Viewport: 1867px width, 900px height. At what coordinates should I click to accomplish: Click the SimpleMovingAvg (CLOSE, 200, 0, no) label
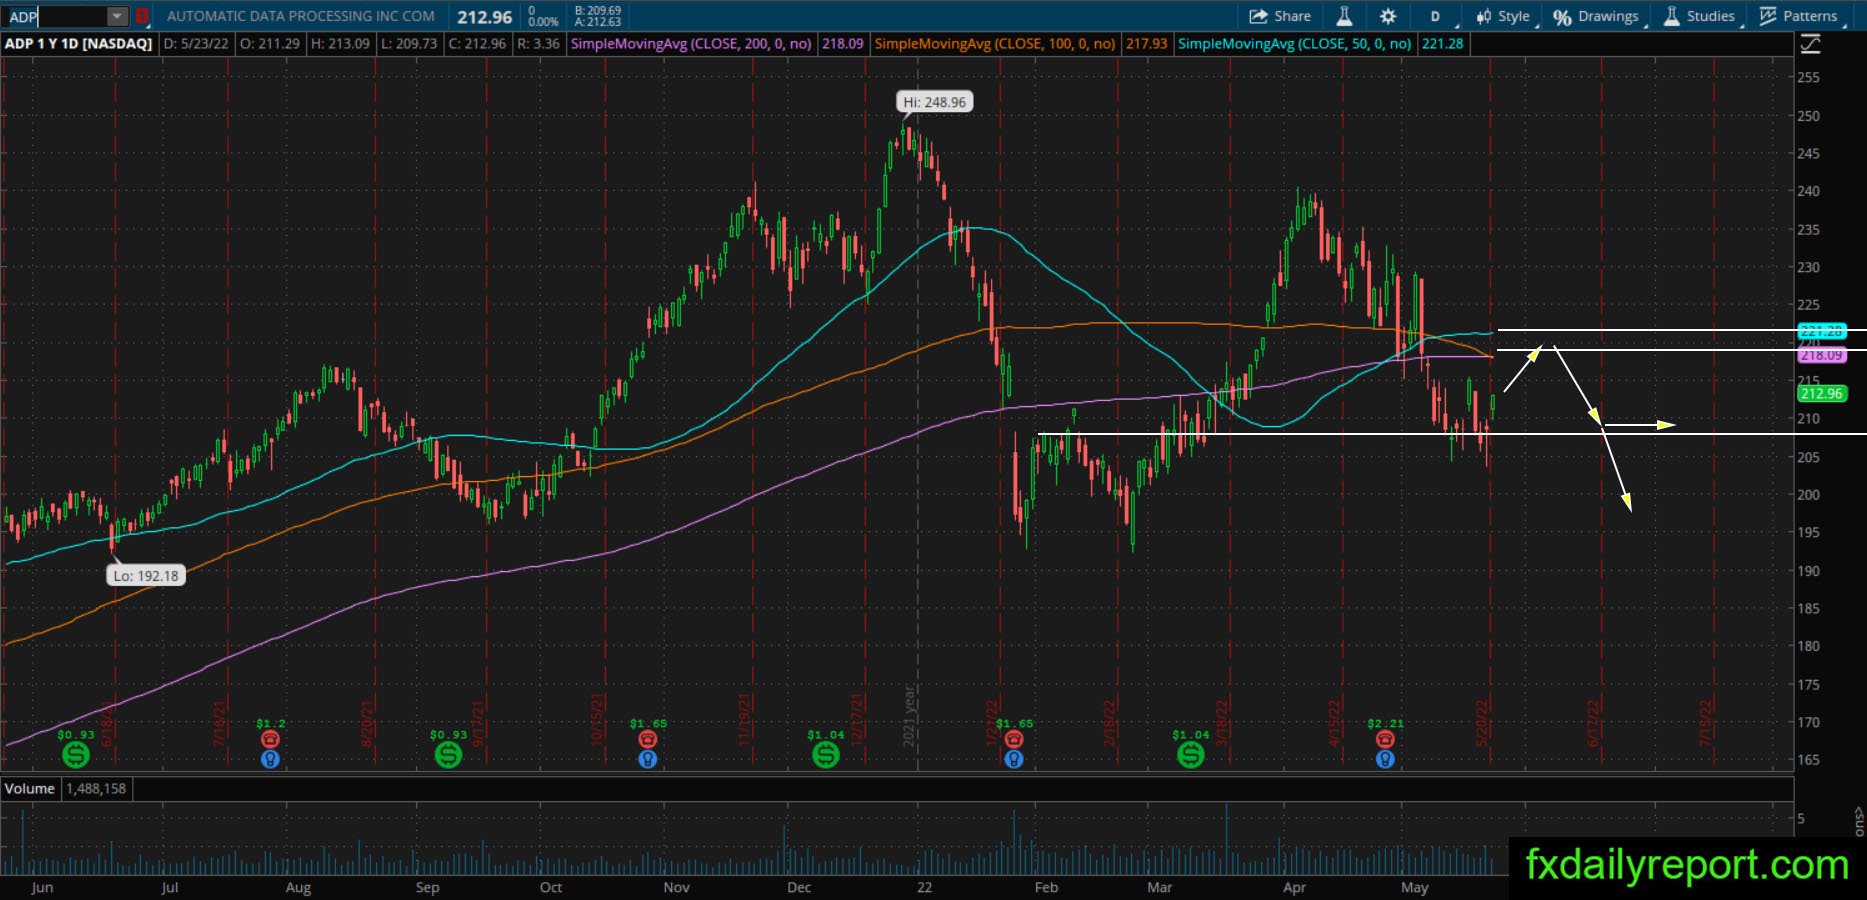(691, 44)
